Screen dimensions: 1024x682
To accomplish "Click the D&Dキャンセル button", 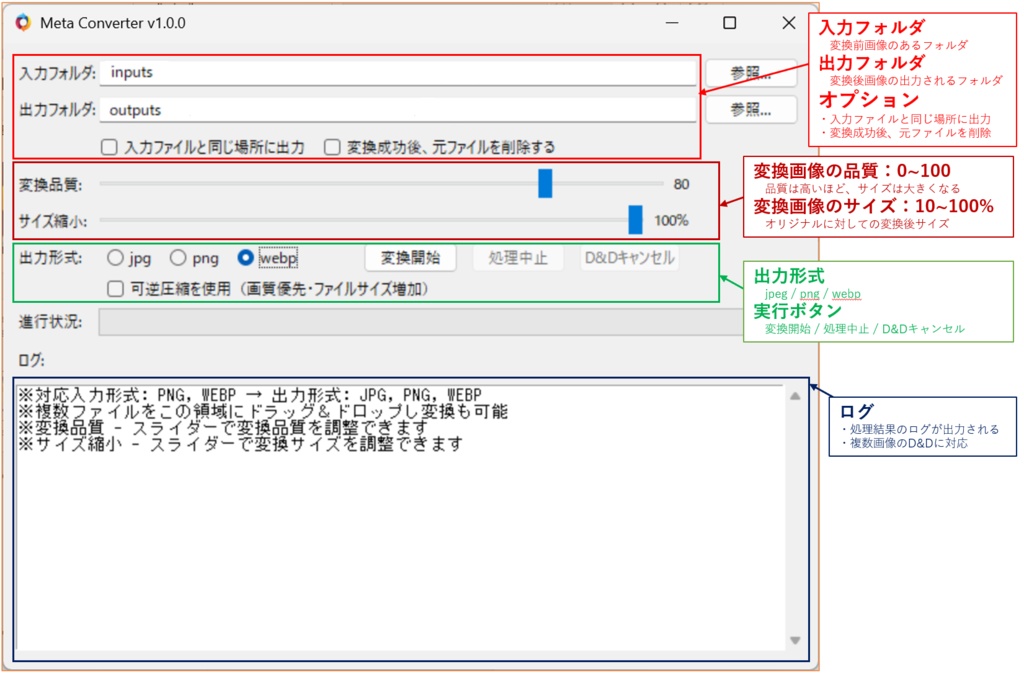I will [629, 257].
